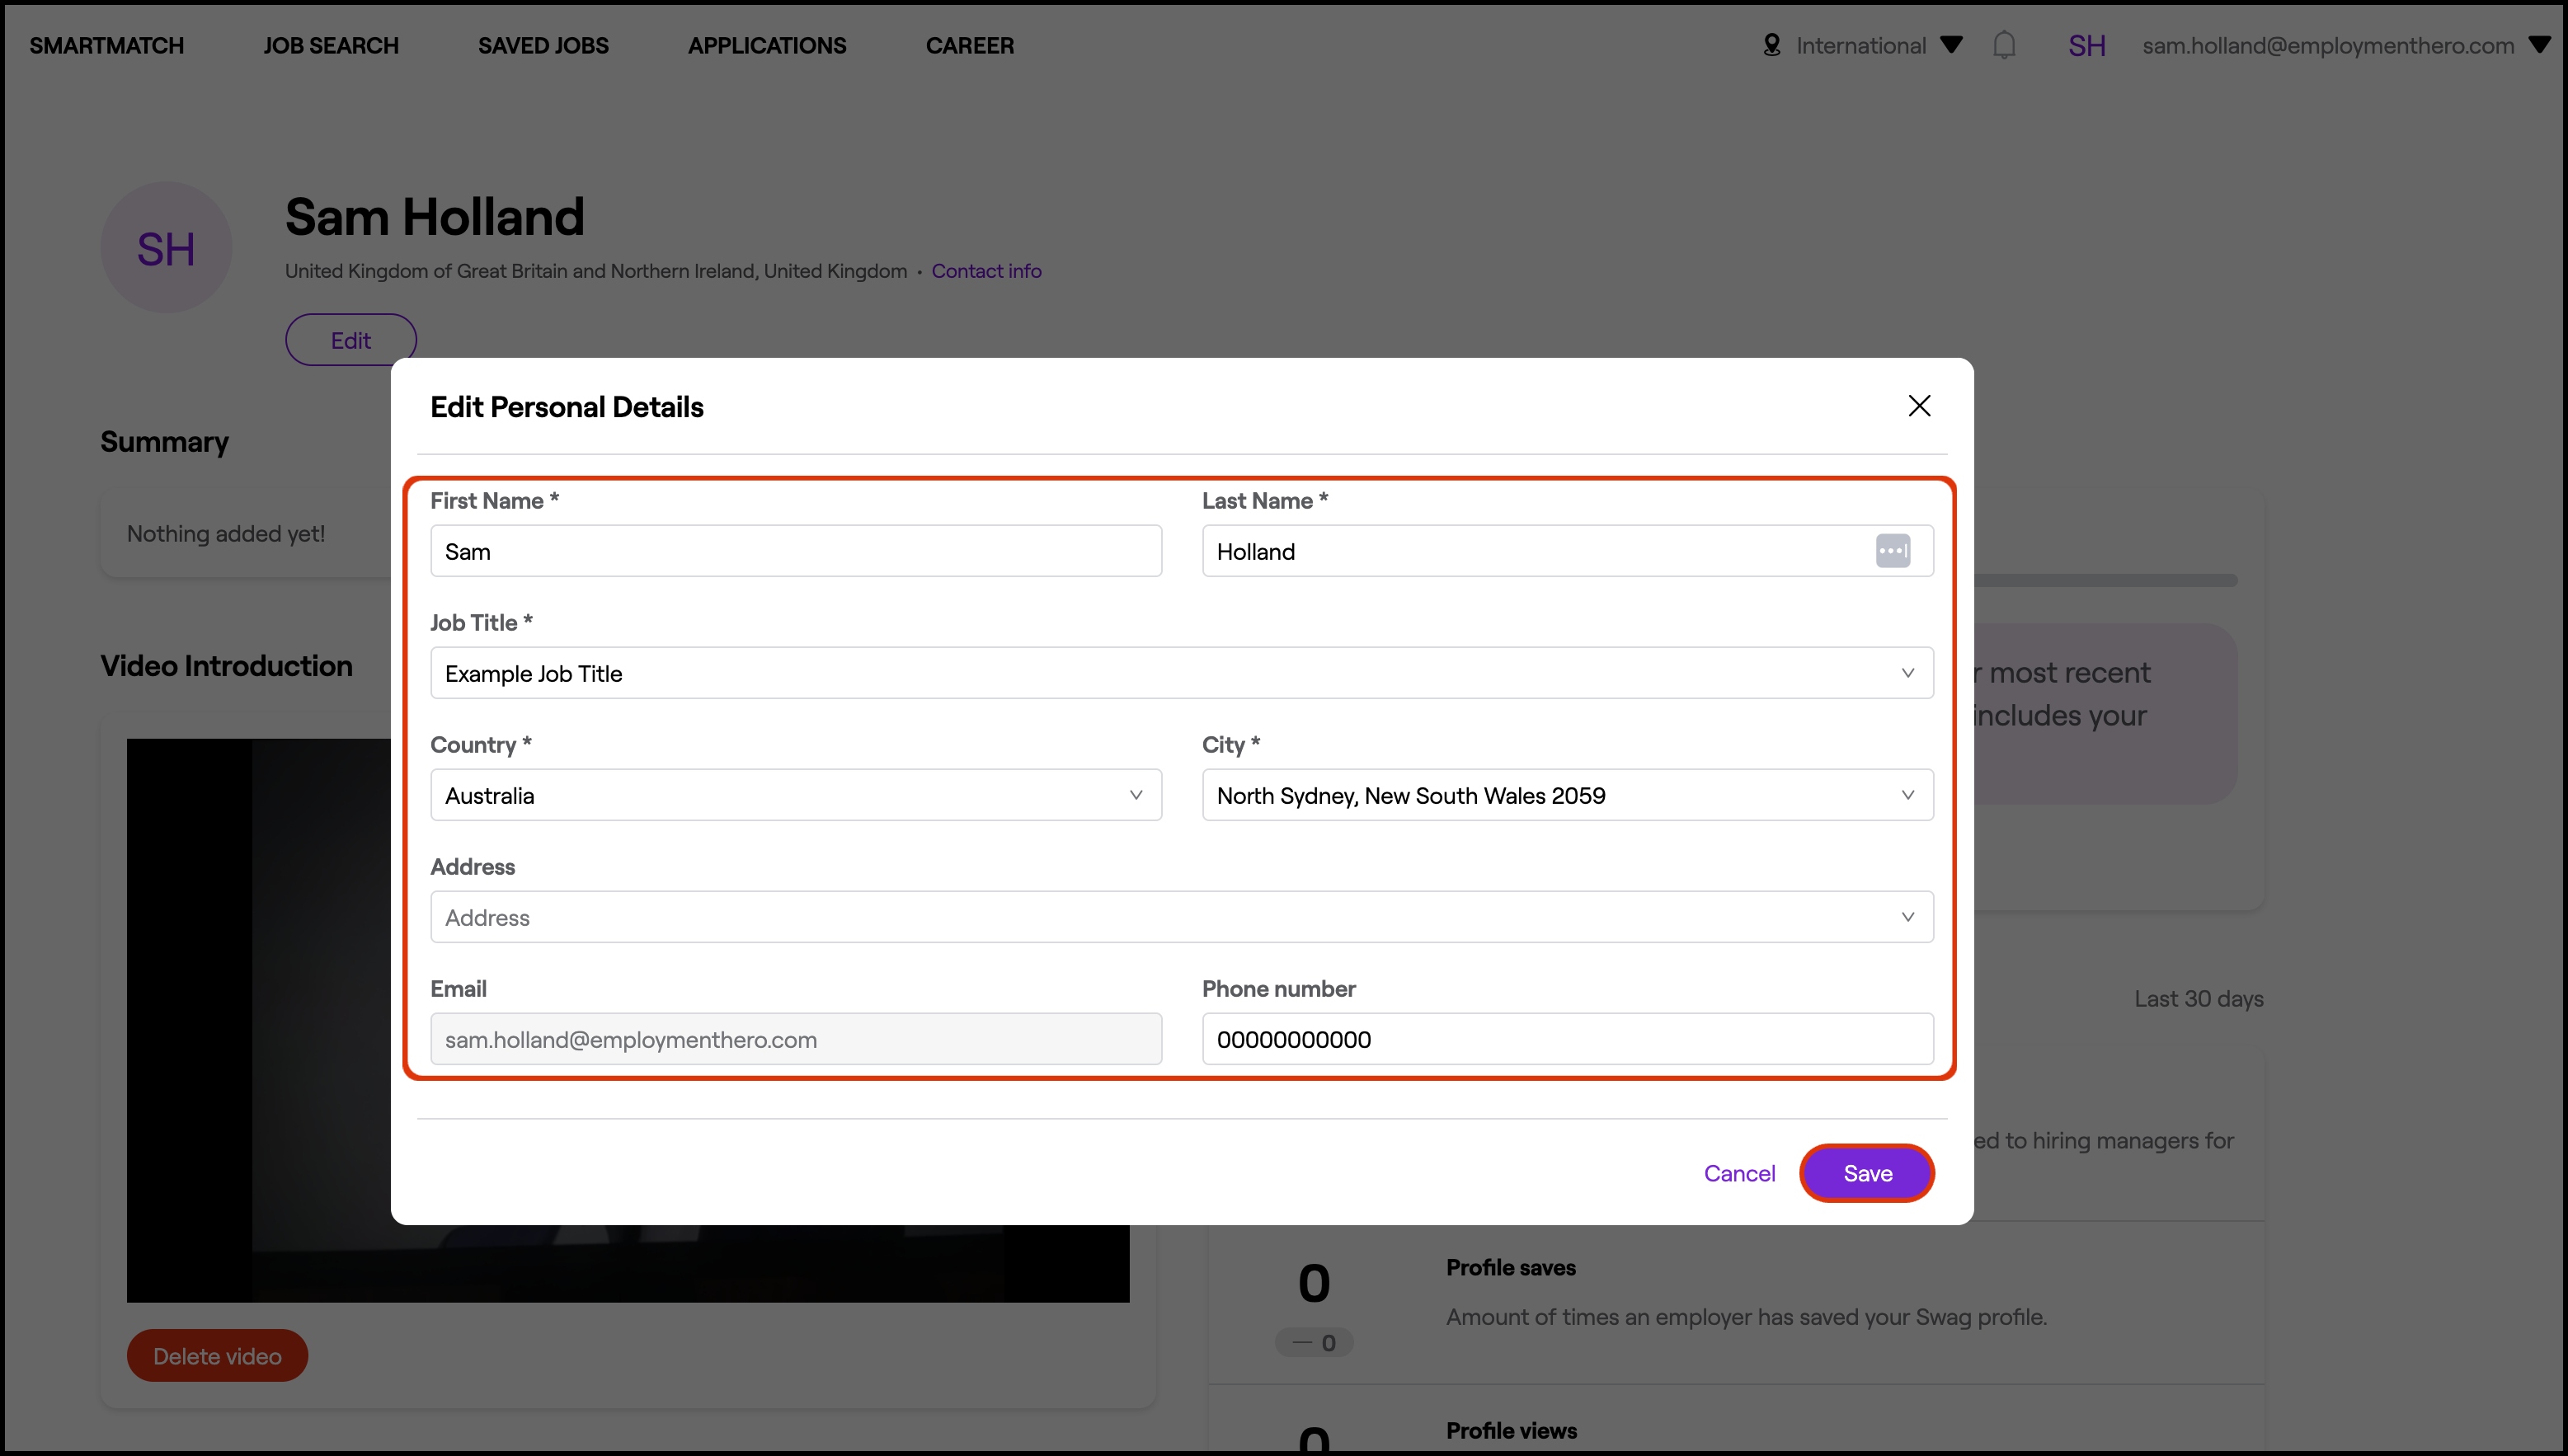
Task: Click the SH avatar in top bar
Action: [x=2086, y=45]
